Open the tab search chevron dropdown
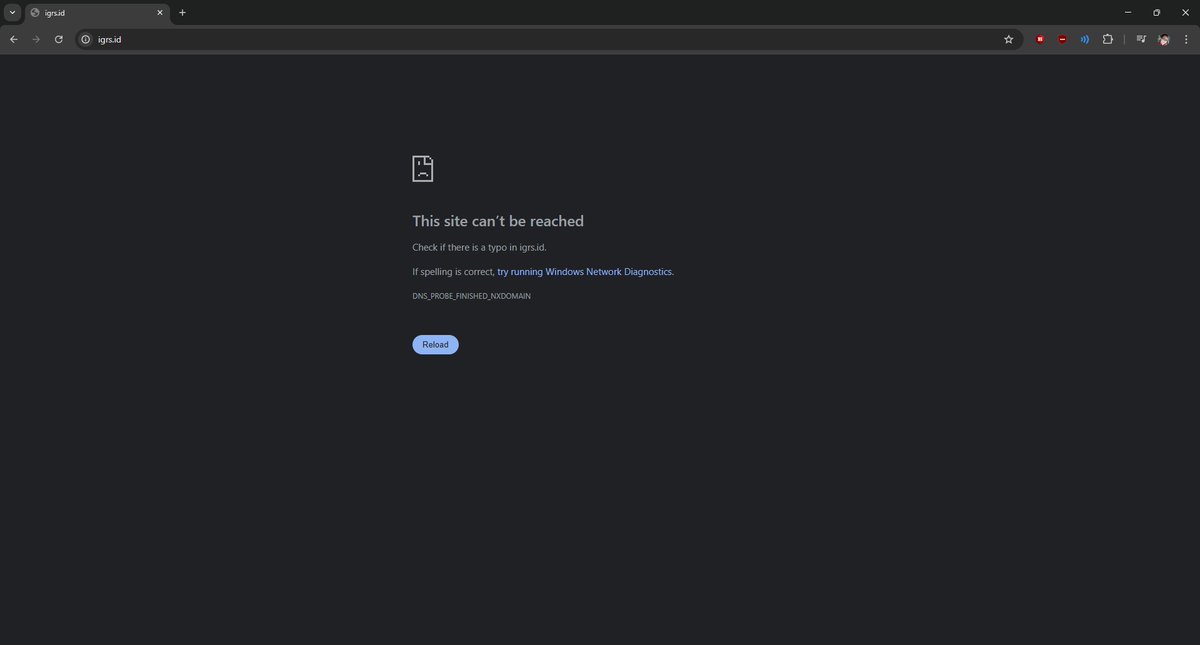1200x645 pixels. (13, 12)
